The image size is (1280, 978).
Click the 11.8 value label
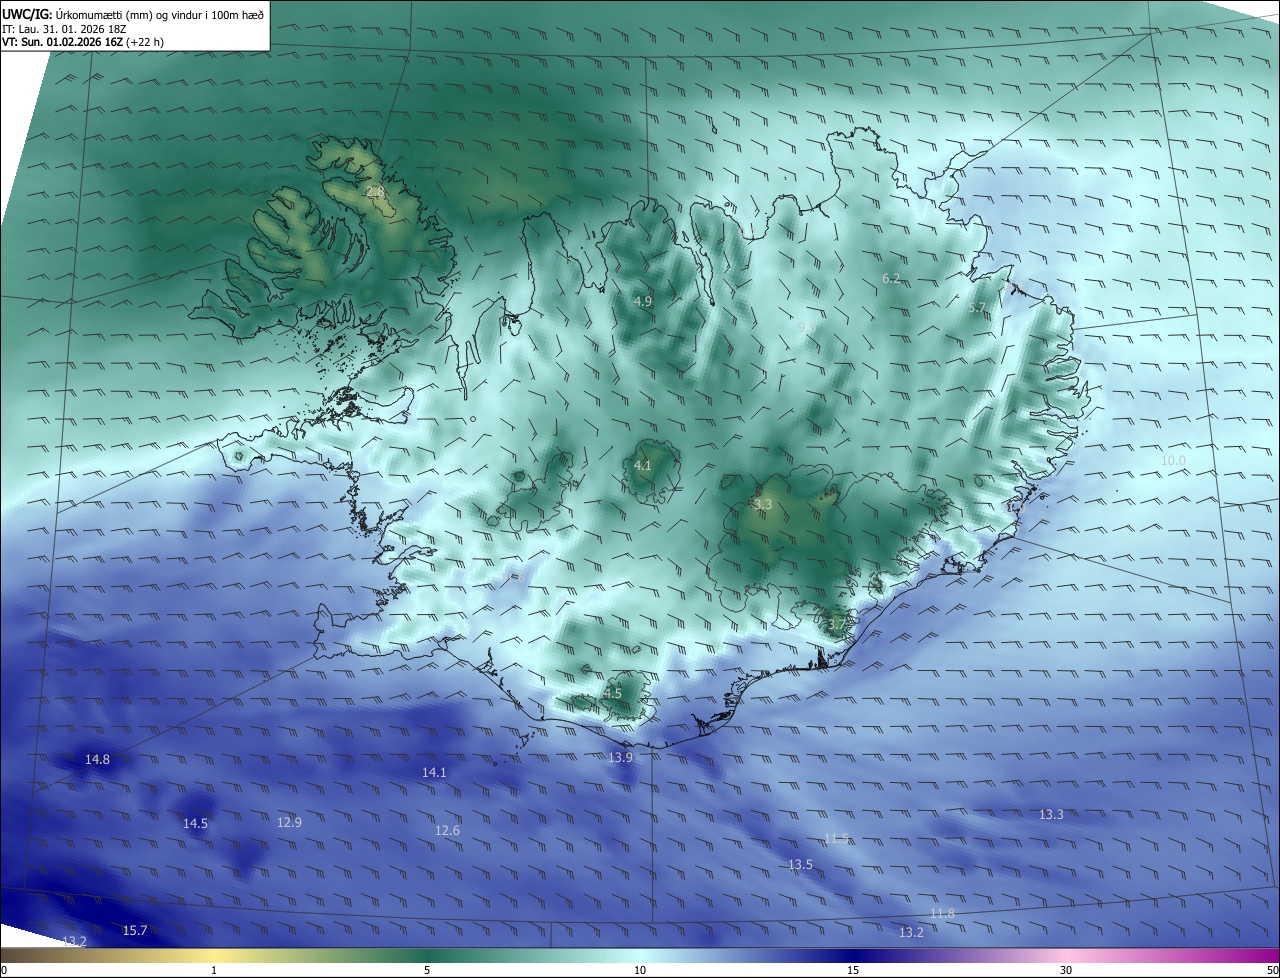942,914
